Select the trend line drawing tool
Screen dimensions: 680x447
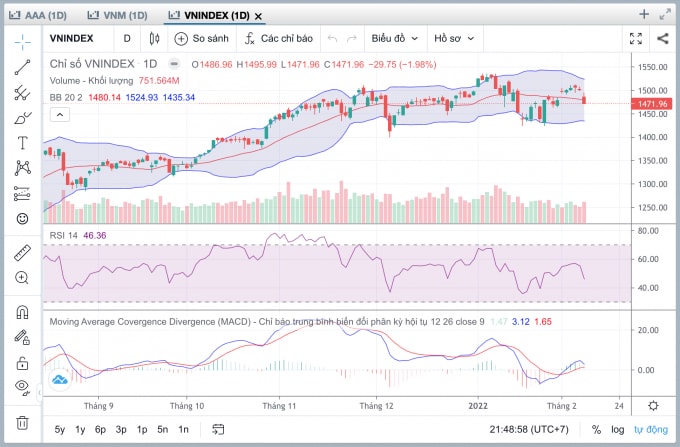click(x=23, y=67)
